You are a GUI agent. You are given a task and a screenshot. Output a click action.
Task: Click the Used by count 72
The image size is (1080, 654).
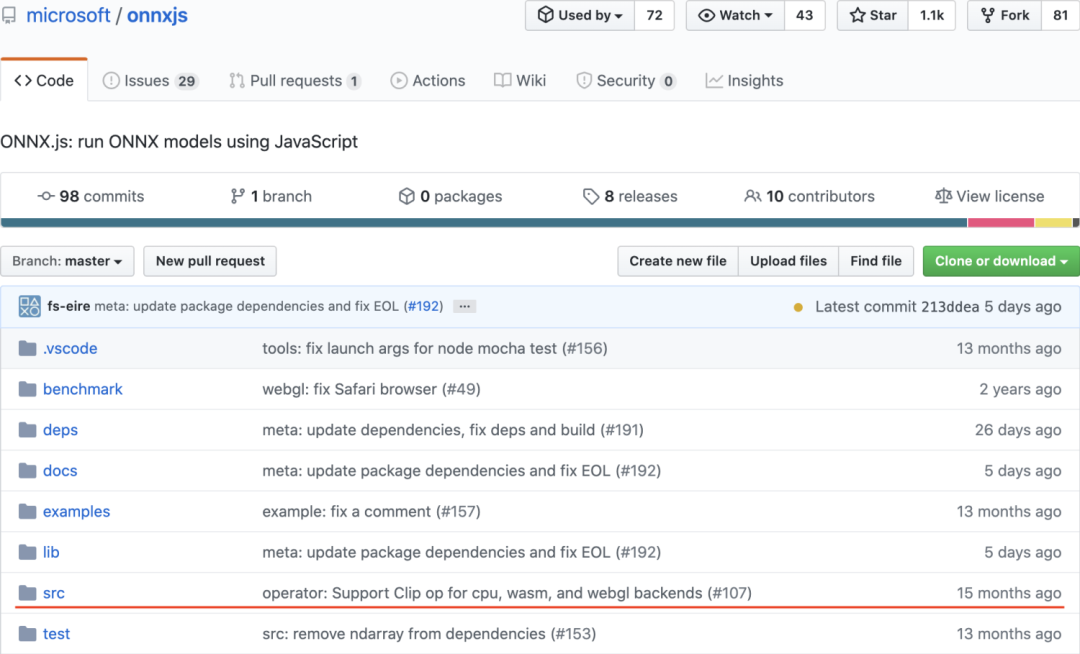(x=654, y=15)
